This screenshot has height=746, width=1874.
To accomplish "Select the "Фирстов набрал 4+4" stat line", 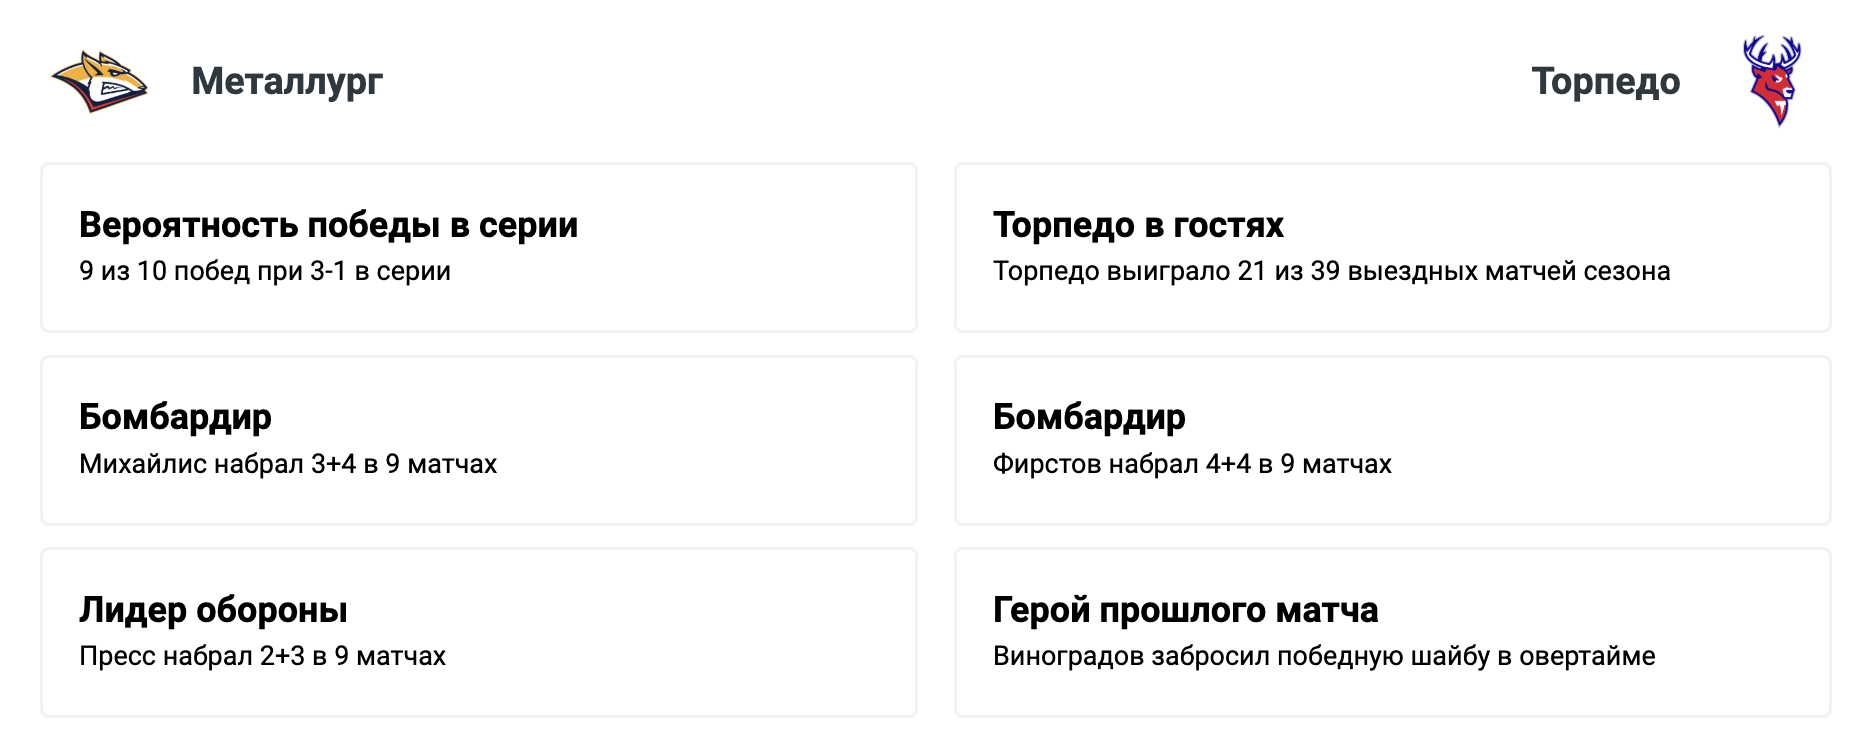I will pos(1192,464).
